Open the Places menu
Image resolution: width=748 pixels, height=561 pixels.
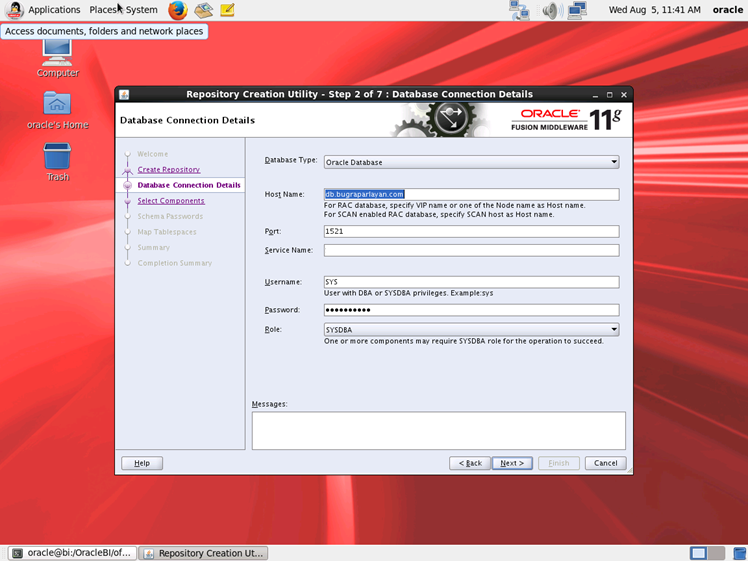tap(103, 10)
